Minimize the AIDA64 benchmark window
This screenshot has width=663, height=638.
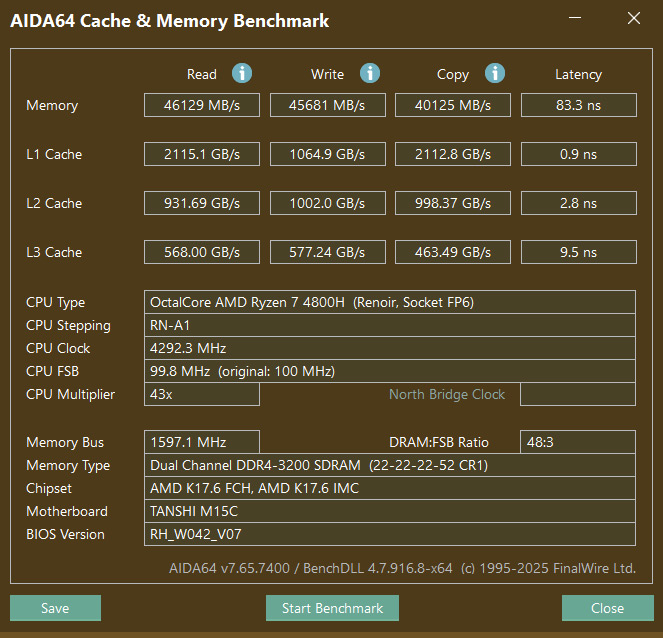[576, 19]
